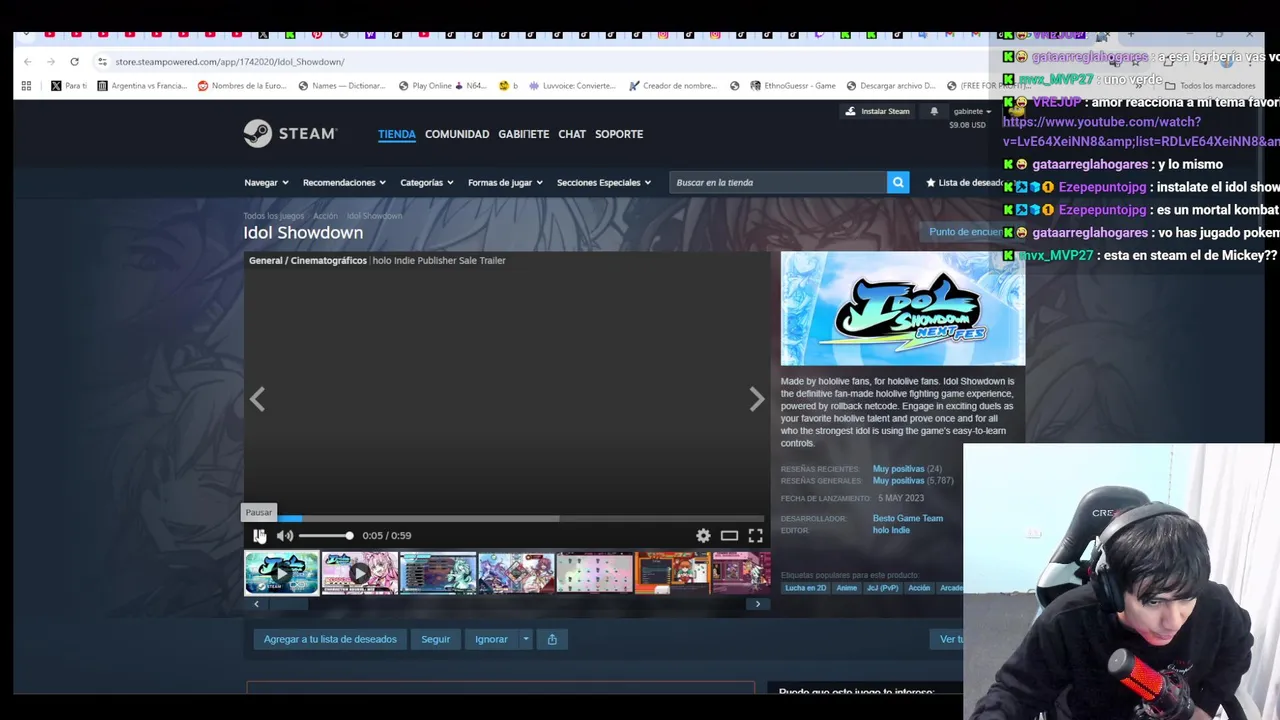Click the Seguir button
The height and width of the screenshot is (720, 1280).
[x=435, y=639]
